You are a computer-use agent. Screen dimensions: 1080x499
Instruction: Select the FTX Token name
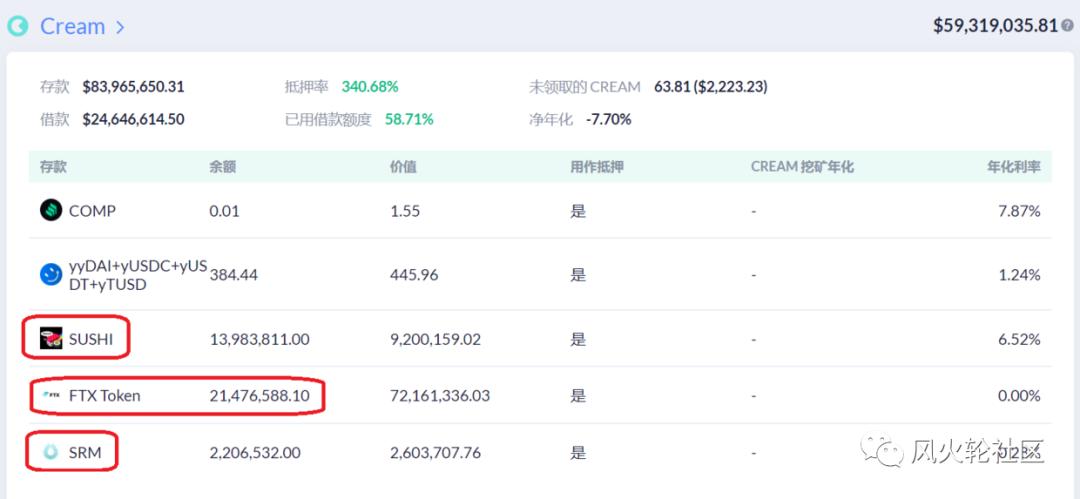[x=105, y=396]
